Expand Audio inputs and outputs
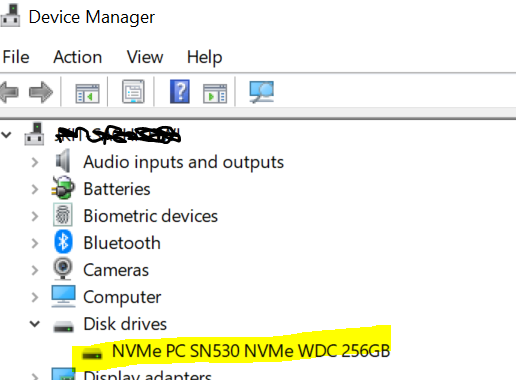This screenshot has width=516, height=380. coord(35,162)
